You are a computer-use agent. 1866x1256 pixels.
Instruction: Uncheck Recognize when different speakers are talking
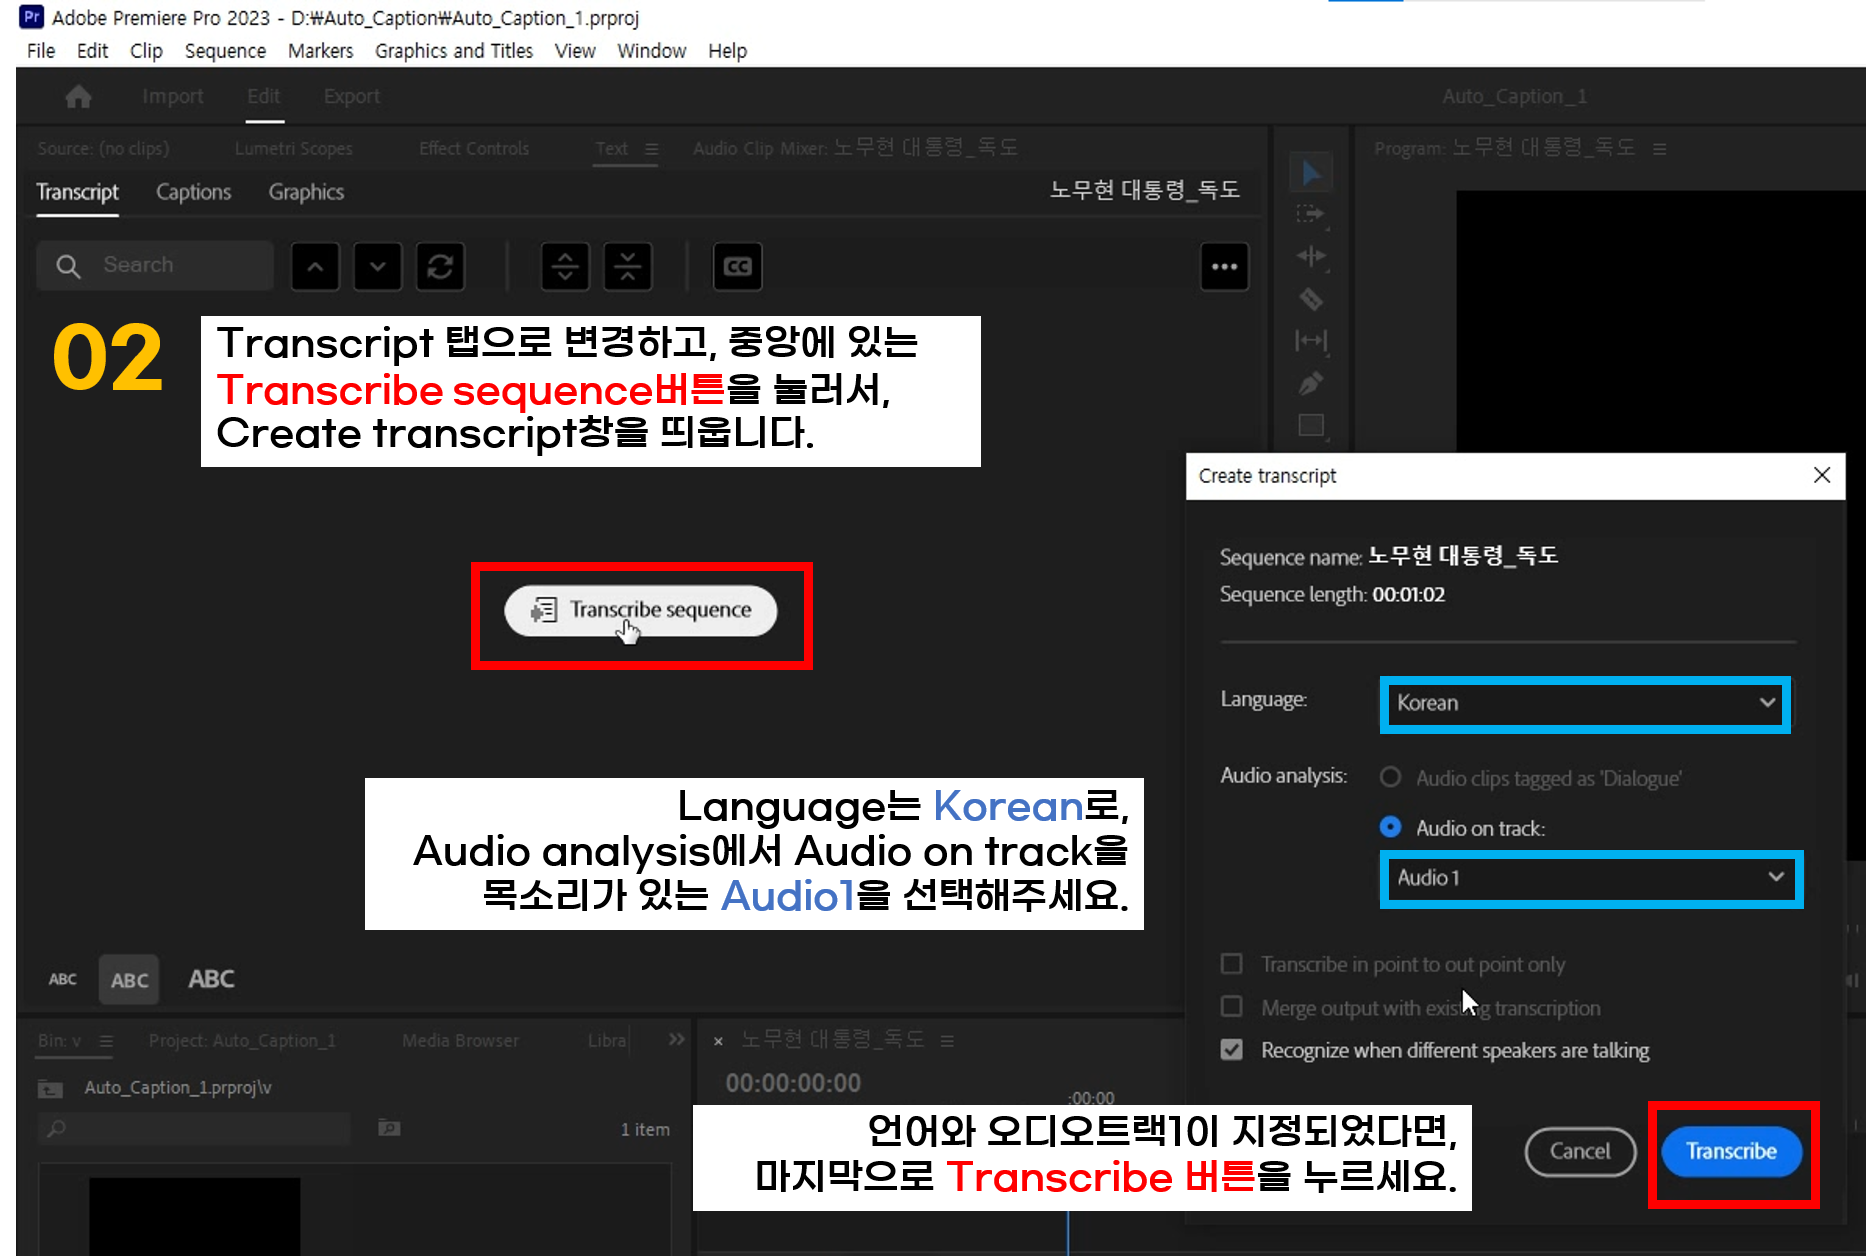pos(1232,1050)
